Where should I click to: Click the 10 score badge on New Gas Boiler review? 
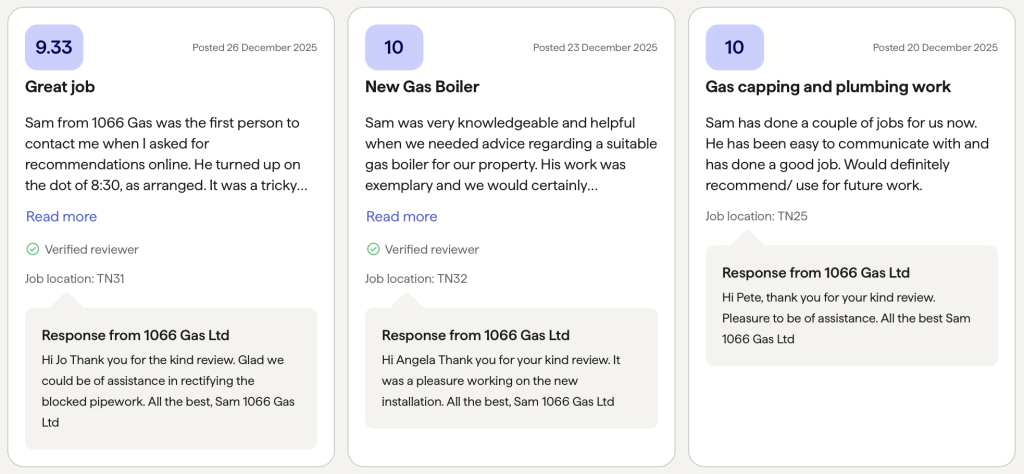tap(394, 47)
